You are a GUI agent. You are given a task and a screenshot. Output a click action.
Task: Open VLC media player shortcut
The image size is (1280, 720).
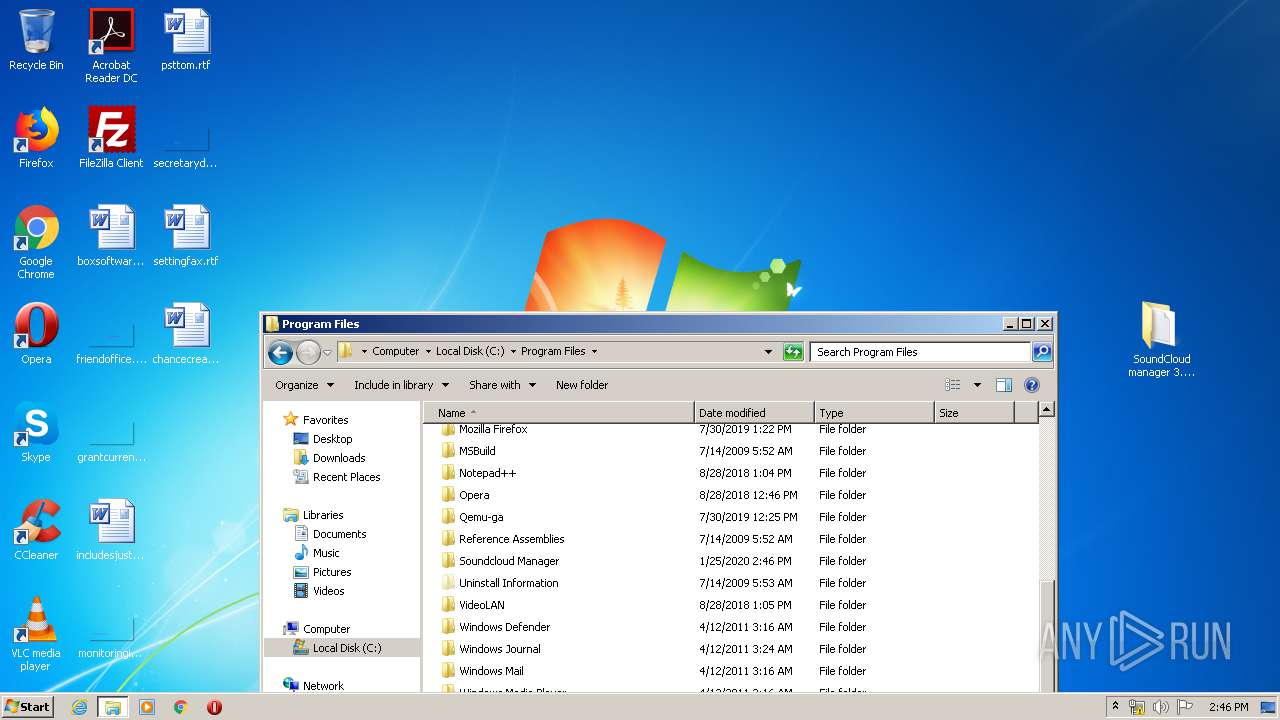[36, 634]
